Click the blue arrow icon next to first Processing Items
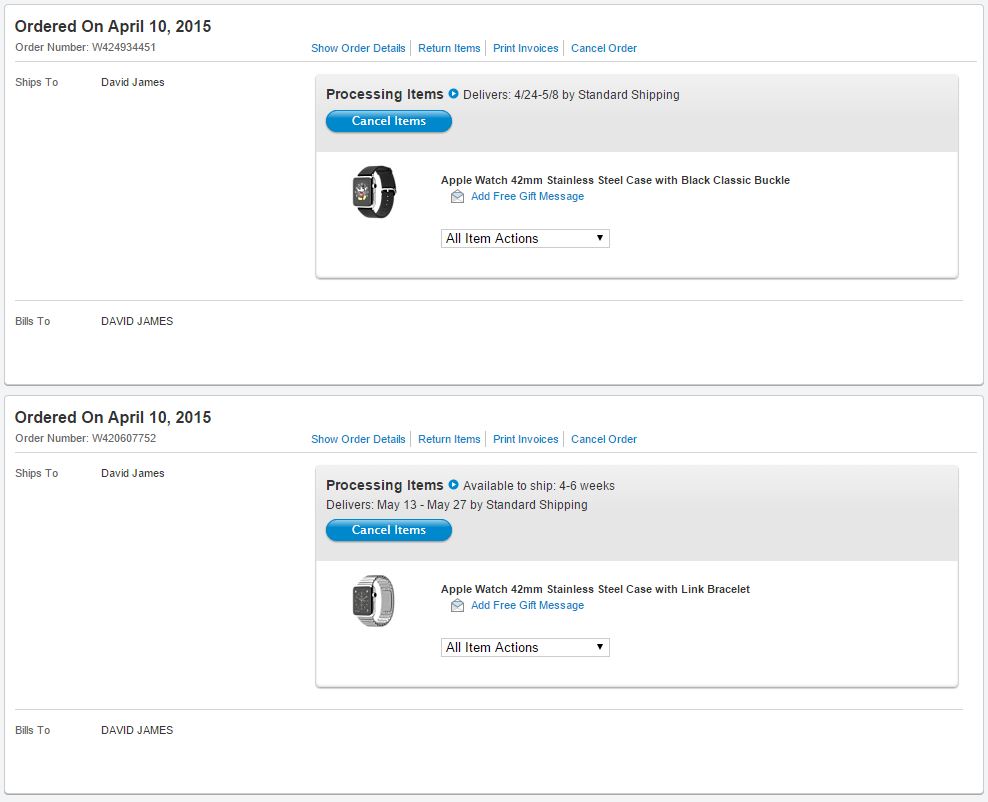Image resolution: width=988 pixels, height=802 pixels. pos(453,94)
